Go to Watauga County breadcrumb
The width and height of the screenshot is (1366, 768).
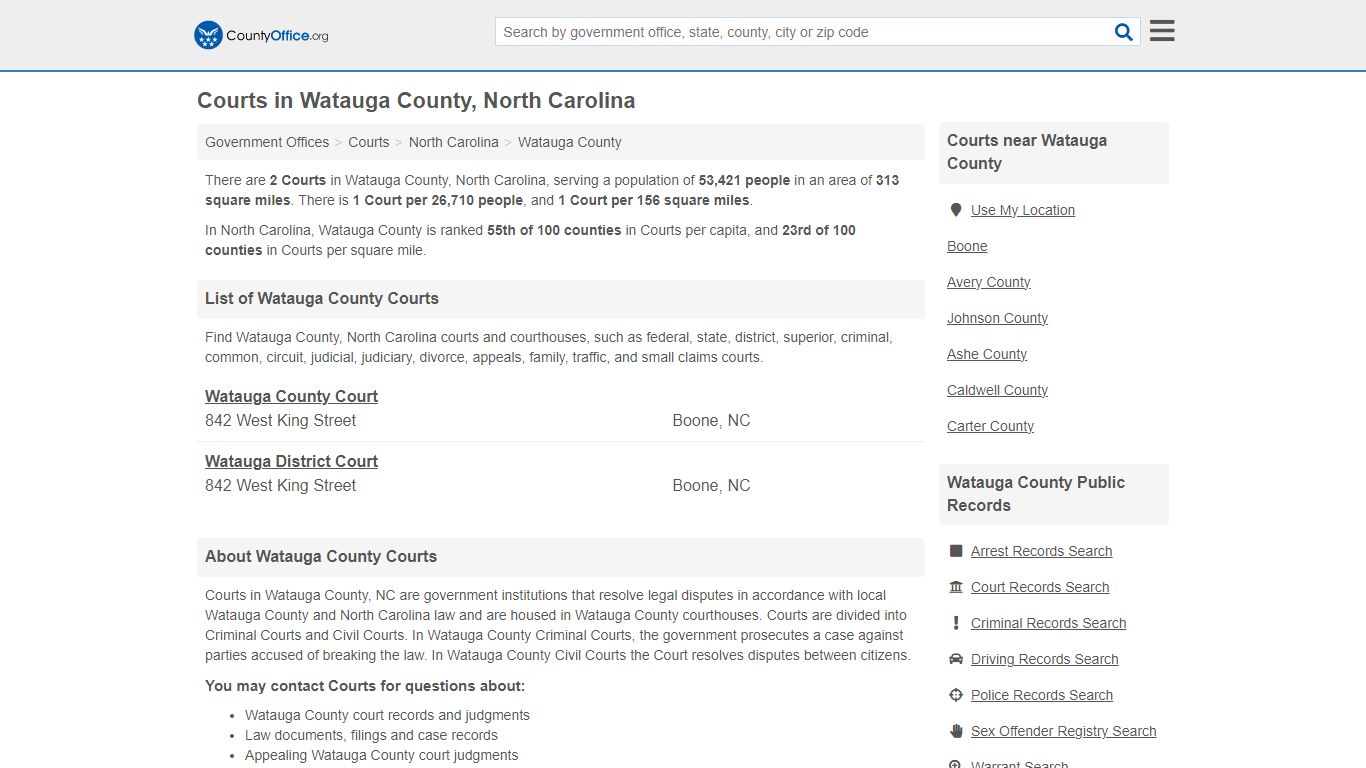570,142
